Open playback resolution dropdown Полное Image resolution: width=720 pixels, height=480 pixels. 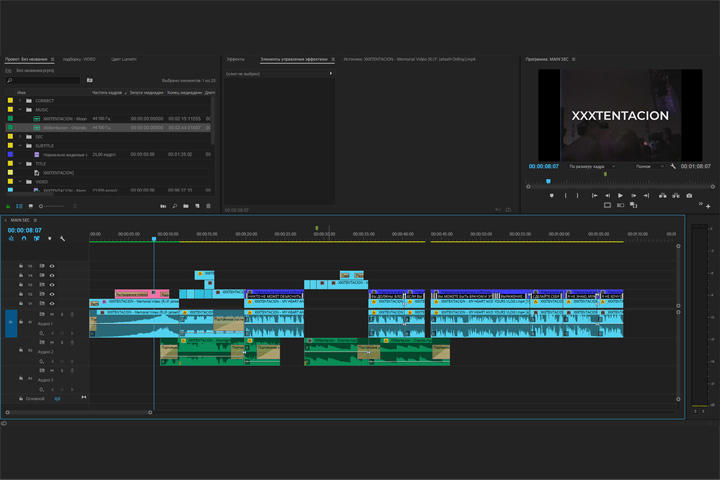(x=650, y=166)
